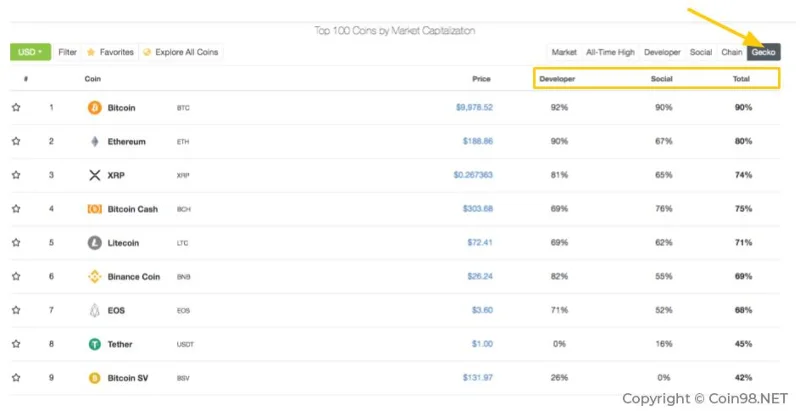
Task: Click the XRP cross logo icon
Action: (94, 175)
